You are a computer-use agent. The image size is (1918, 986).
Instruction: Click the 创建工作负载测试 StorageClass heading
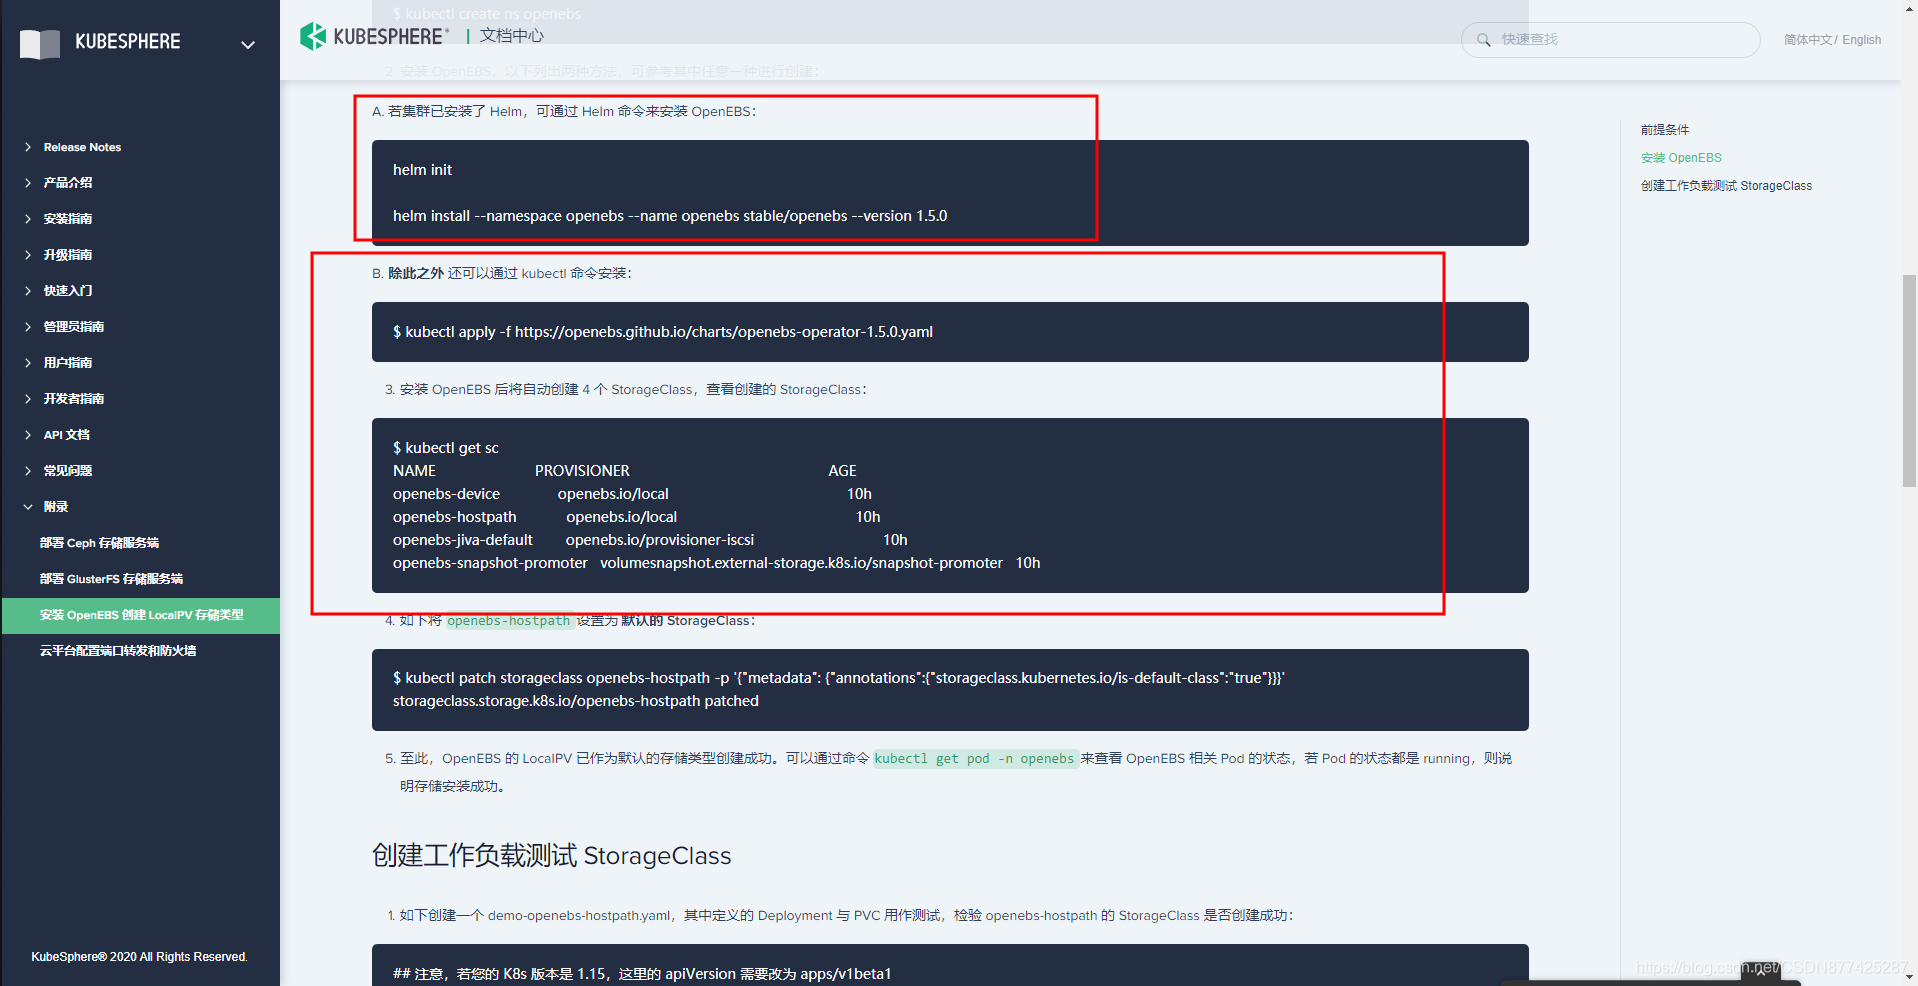[x=551, y=856]
